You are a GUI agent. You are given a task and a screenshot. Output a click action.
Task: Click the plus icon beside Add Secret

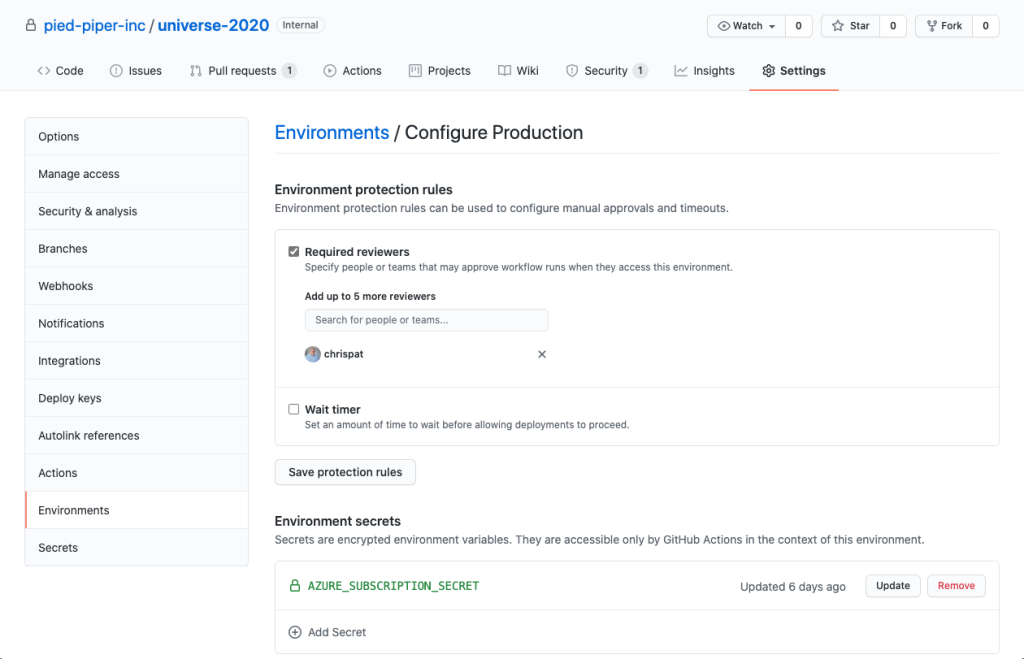(x=295, y=632)
